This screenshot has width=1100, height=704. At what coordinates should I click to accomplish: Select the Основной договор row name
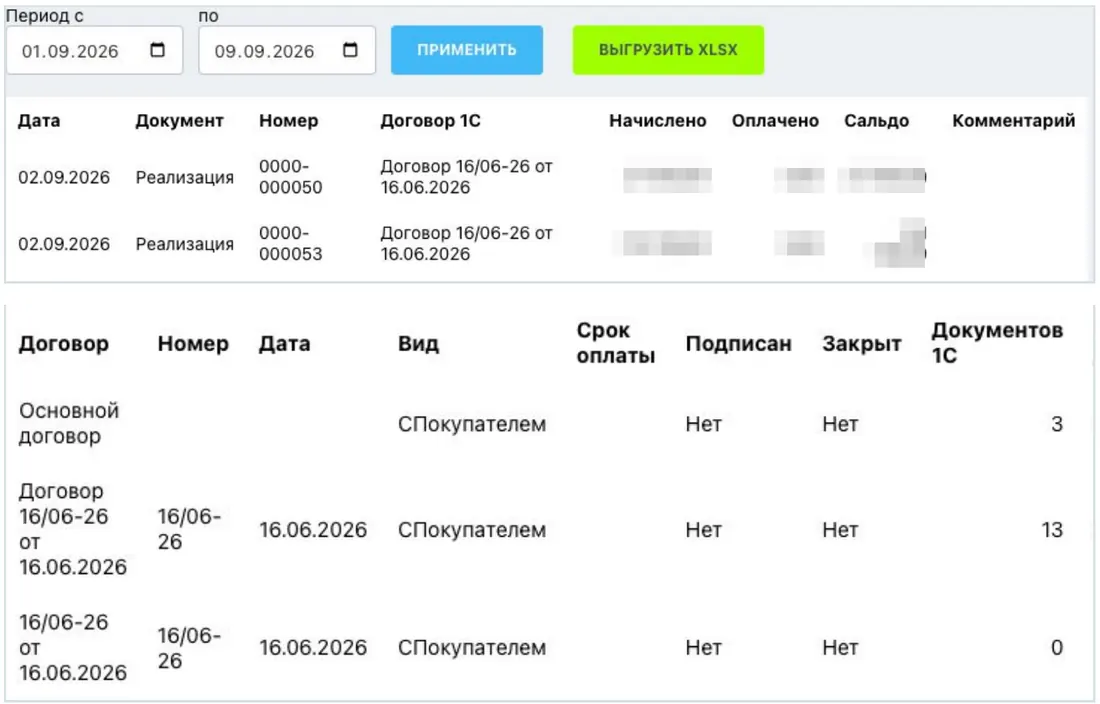coord(69,424)
